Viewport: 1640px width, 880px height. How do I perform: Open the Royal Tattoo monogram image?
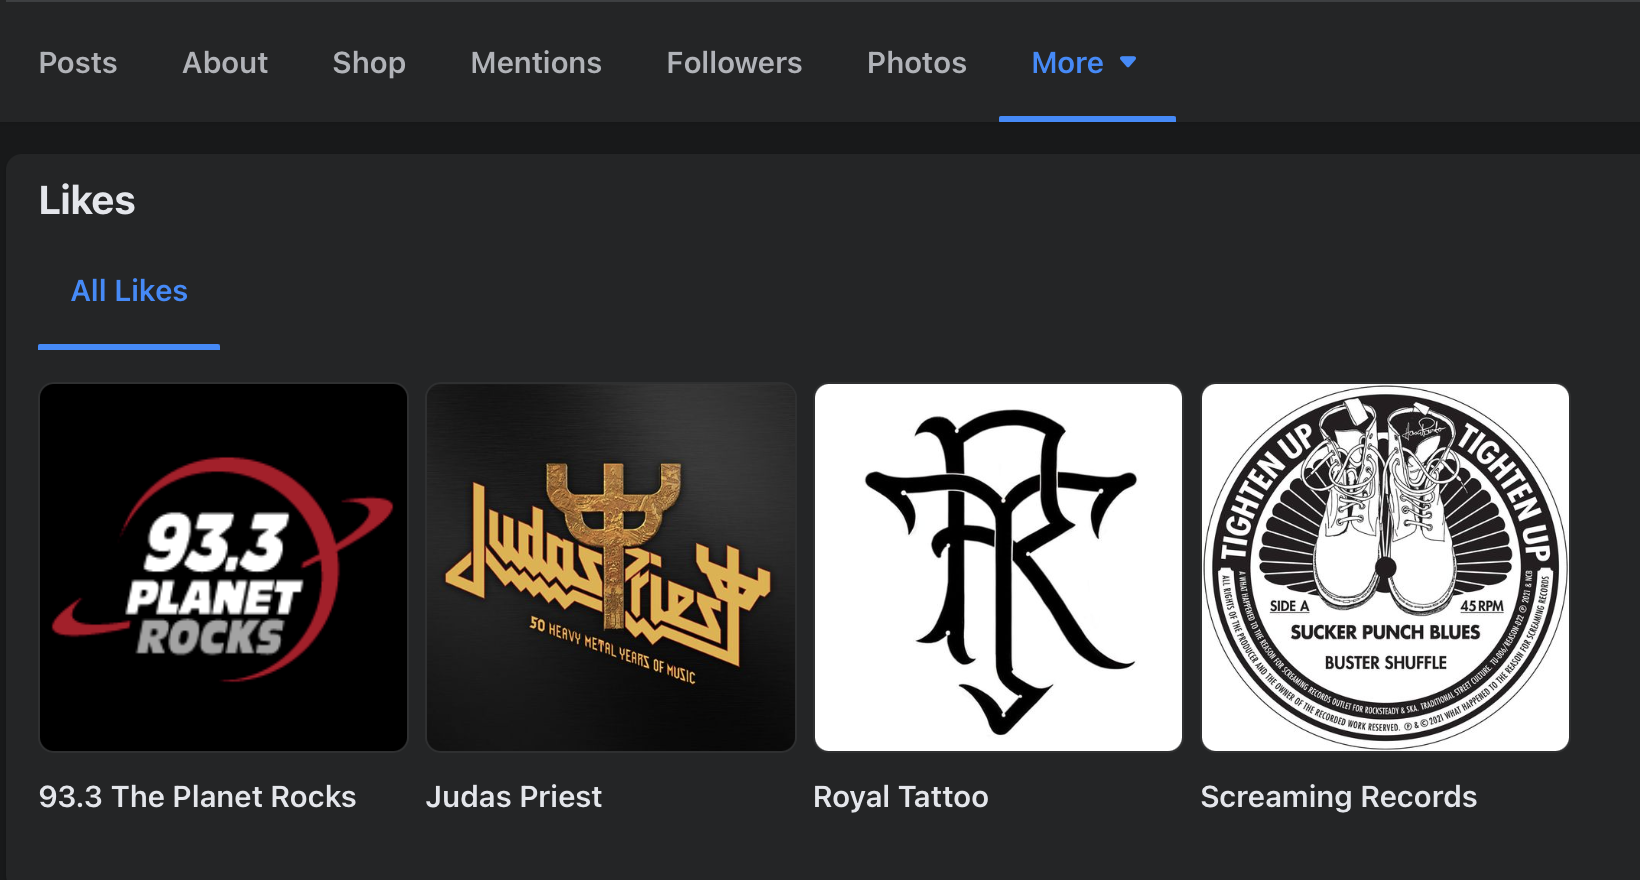(x=998, y=567)
